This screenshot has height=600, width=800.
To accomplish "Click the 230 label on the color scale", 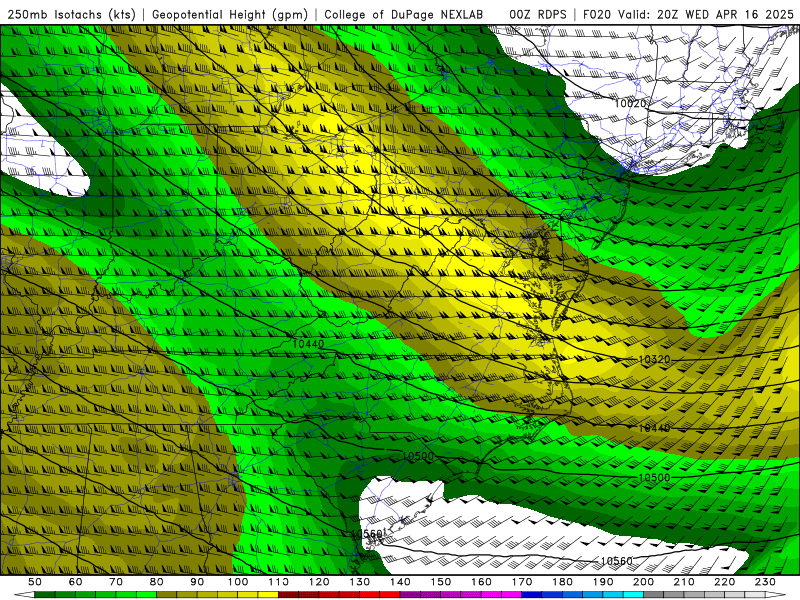I will pos(765,582).
